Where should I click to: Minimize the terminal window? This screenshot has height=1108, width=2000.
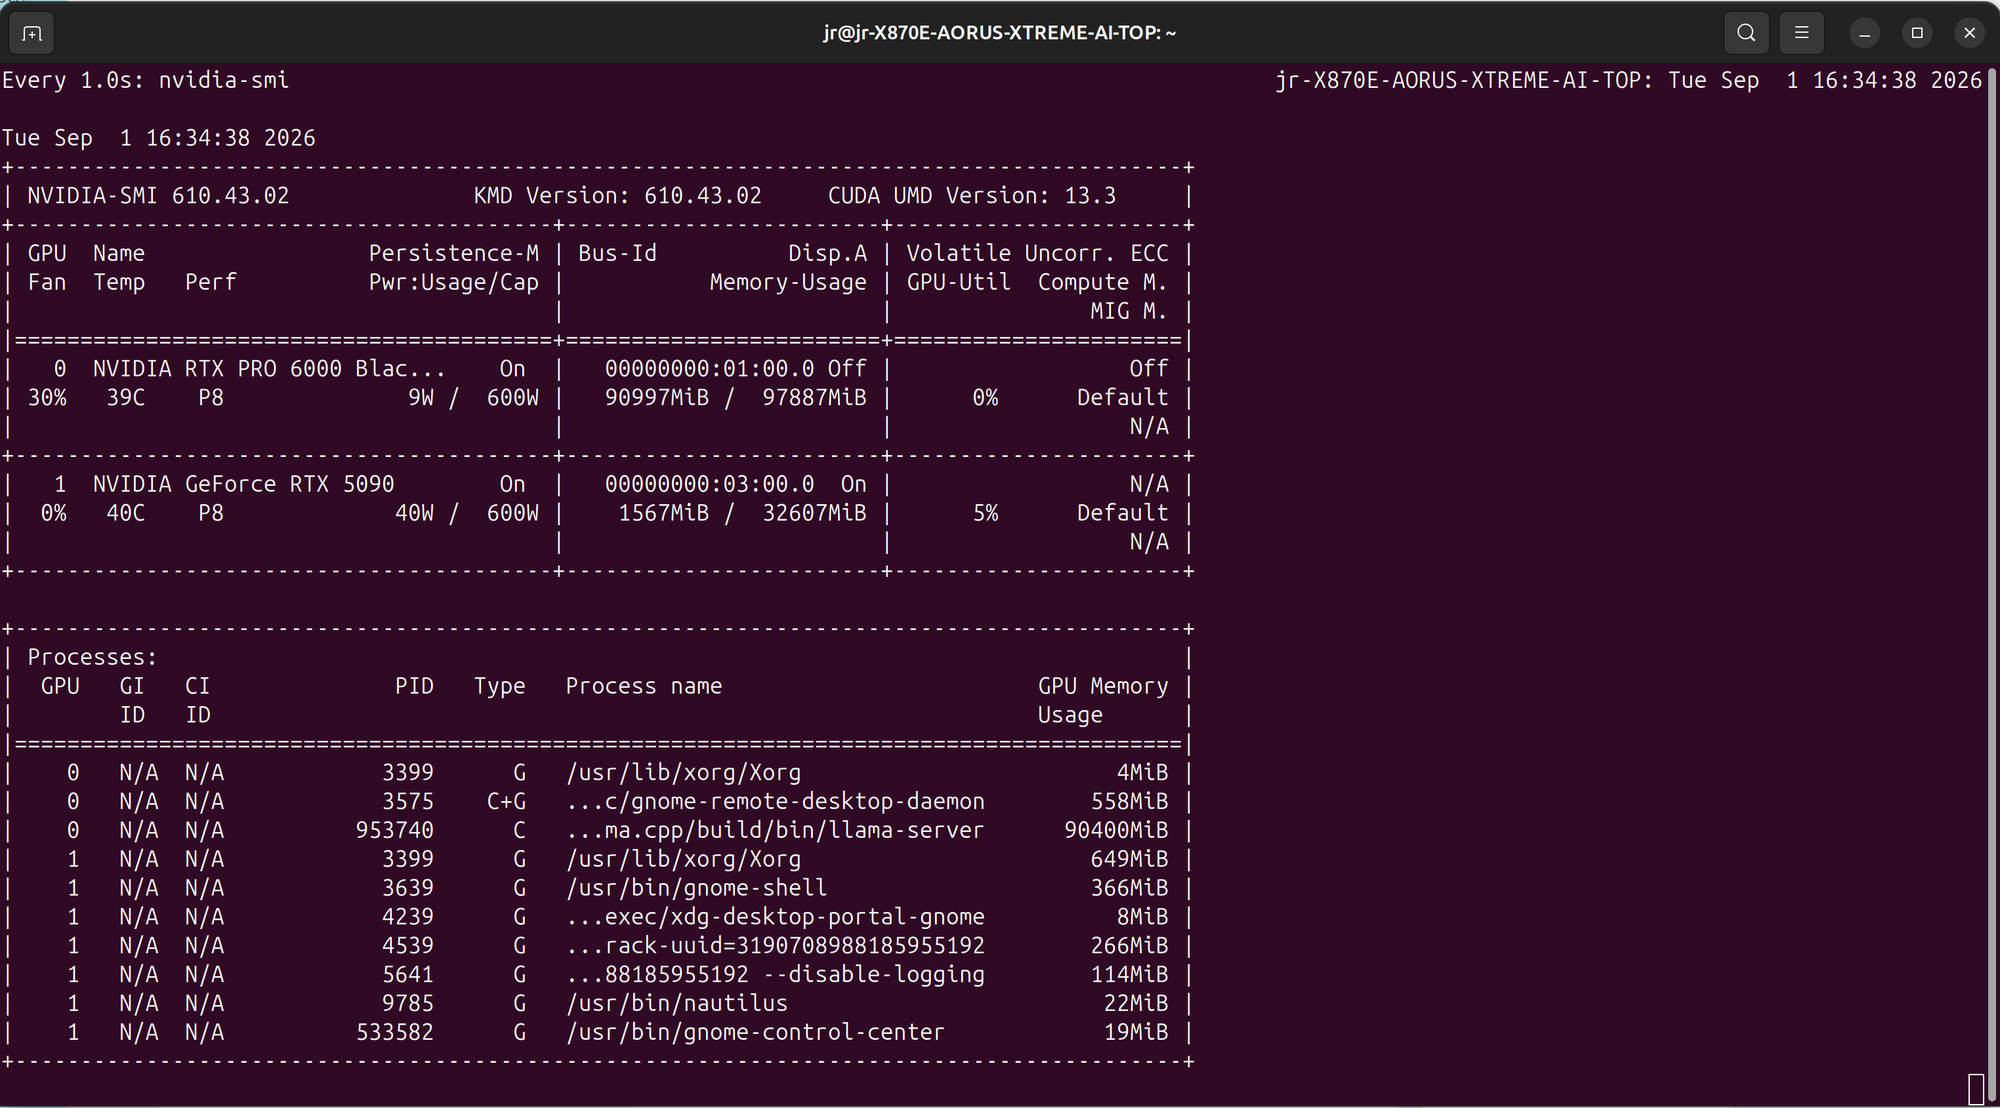click(1865, 33)
